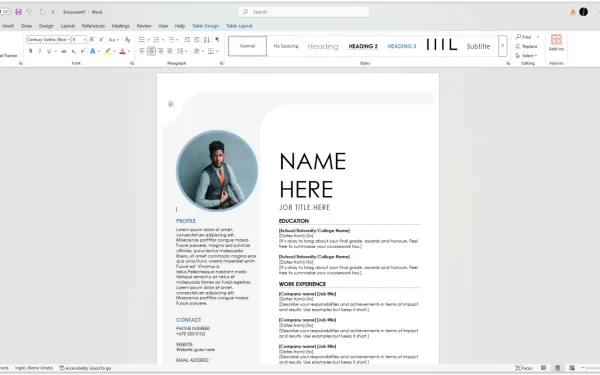Open the font name dropdown
This screenshot has width=600, height=375.
pyautogui.click(x=68, y=39)
